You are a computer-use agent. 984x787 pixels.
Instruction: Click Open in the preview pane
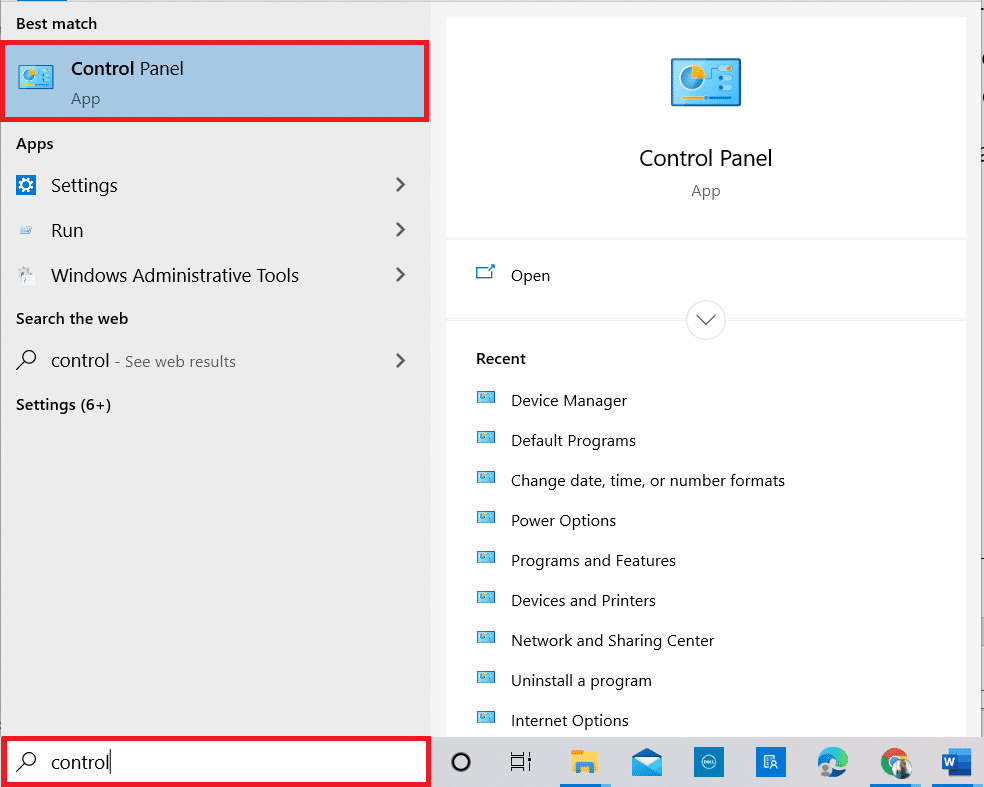[x=530, y=276]
